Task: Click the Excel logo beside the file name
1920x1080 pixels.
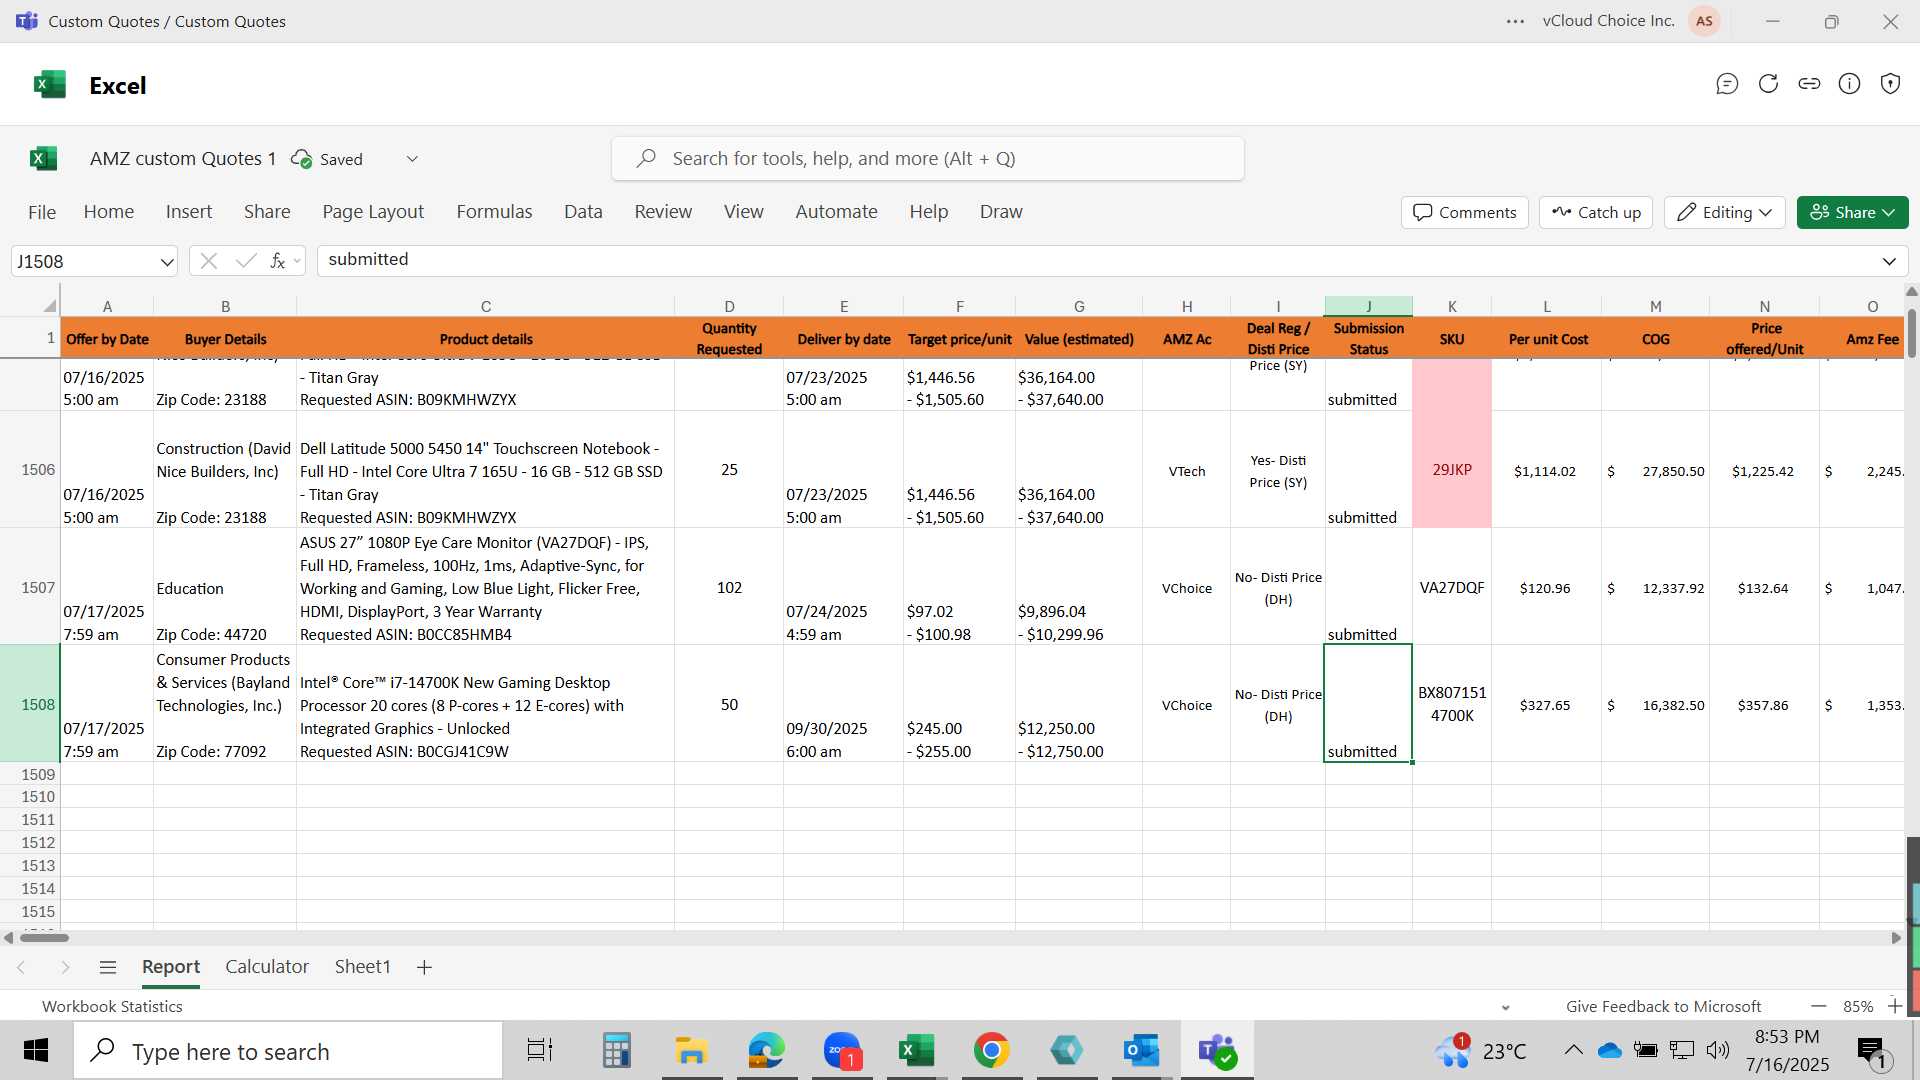Action: [44, 158]
